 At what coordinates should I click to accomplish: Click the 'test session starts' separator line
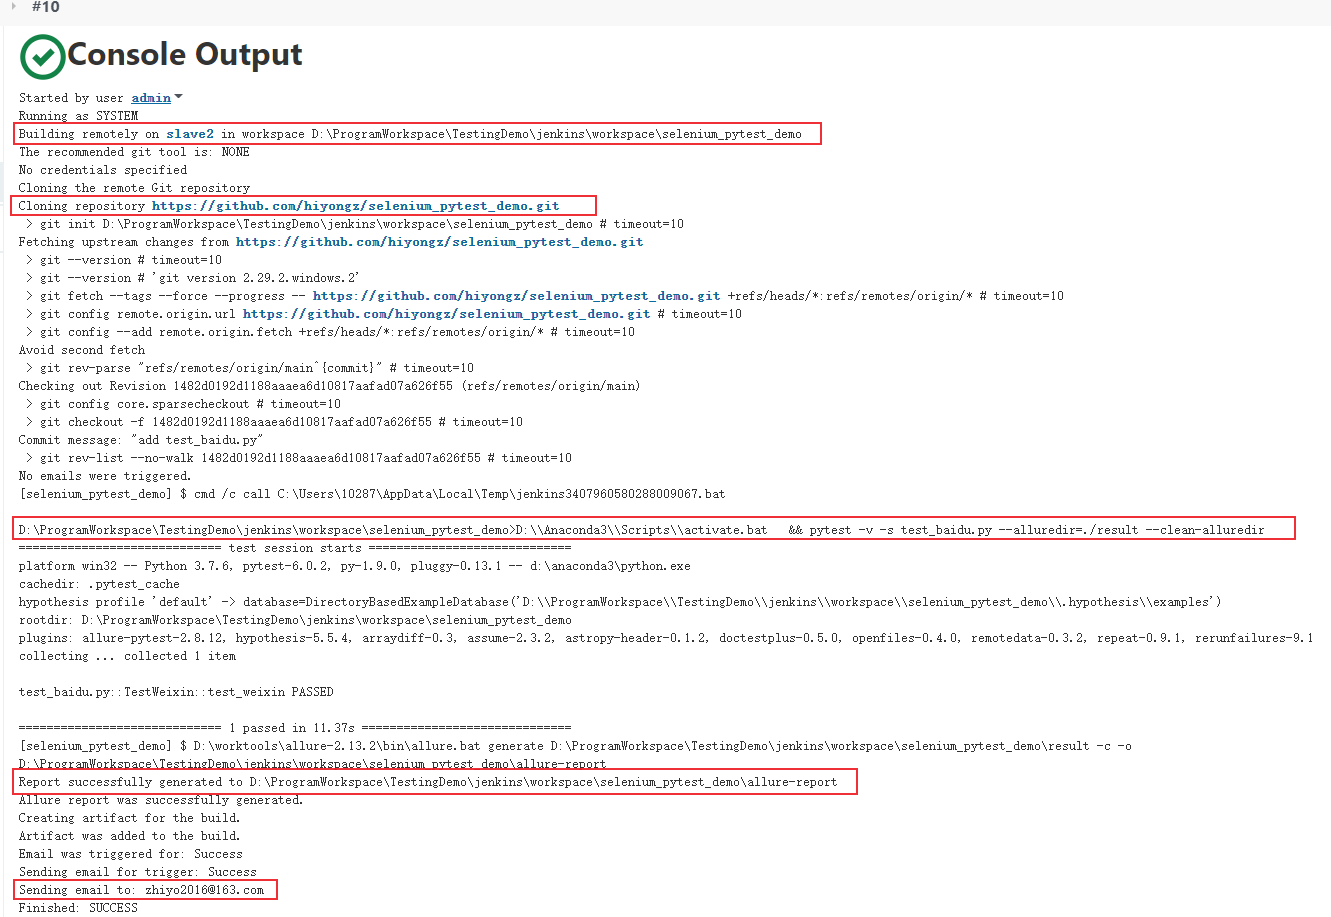(x=295, y=548)
